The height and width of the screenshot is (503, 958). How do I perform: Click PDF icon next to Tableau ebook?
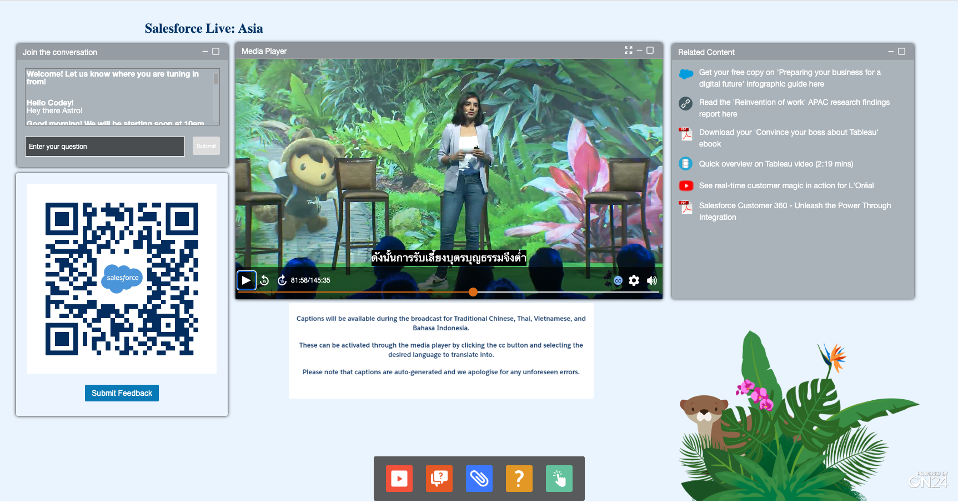tap(686, 134)
